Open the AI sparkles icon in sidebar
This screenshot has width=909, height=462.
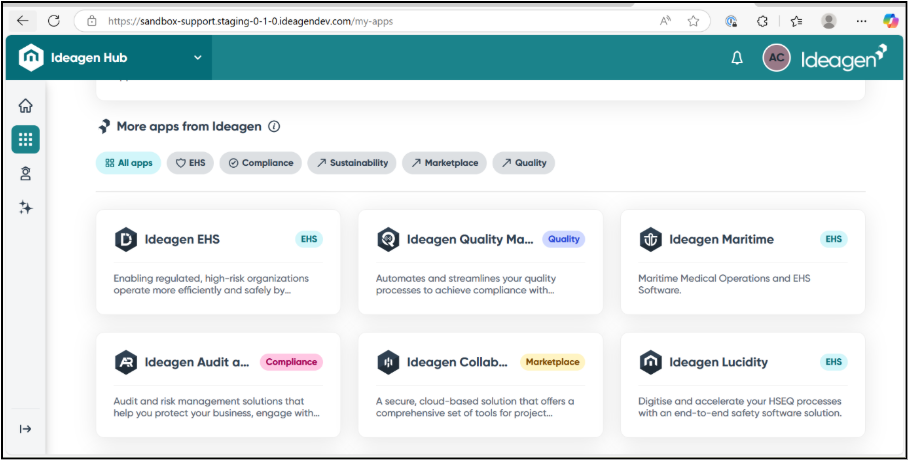click(26, 208)
